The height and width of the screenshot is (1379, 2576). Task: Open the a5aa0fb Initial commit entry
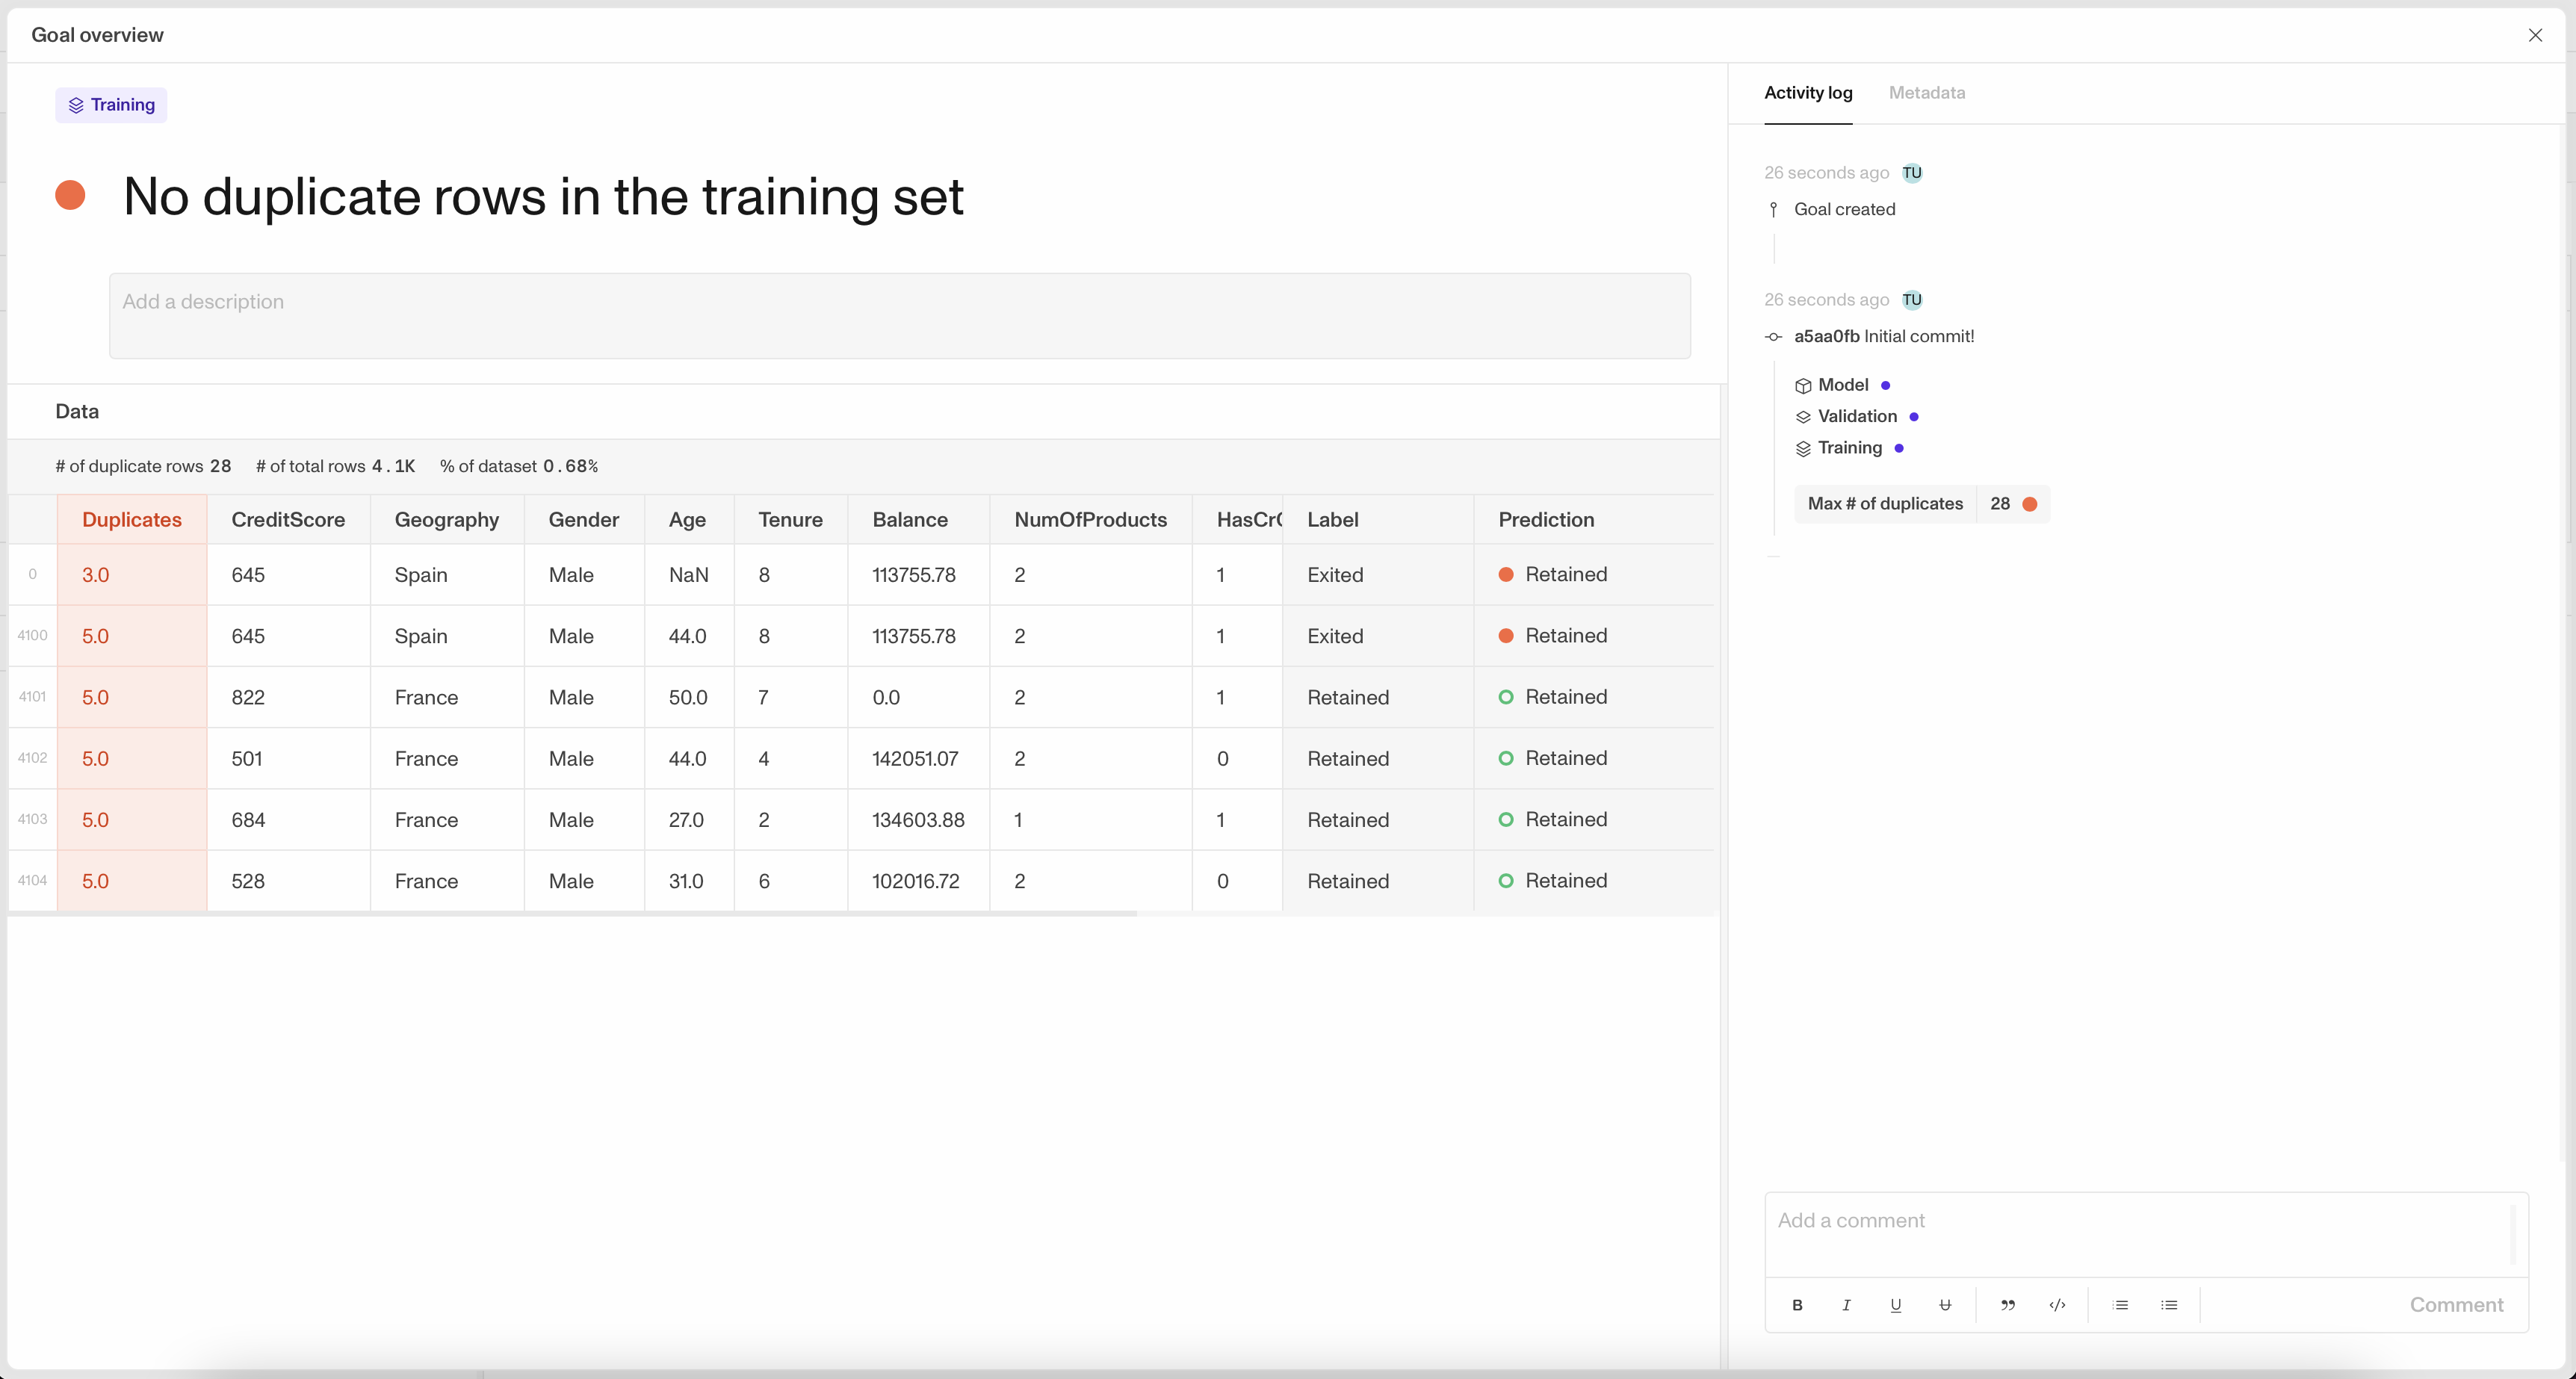(x=1883, y=337)
